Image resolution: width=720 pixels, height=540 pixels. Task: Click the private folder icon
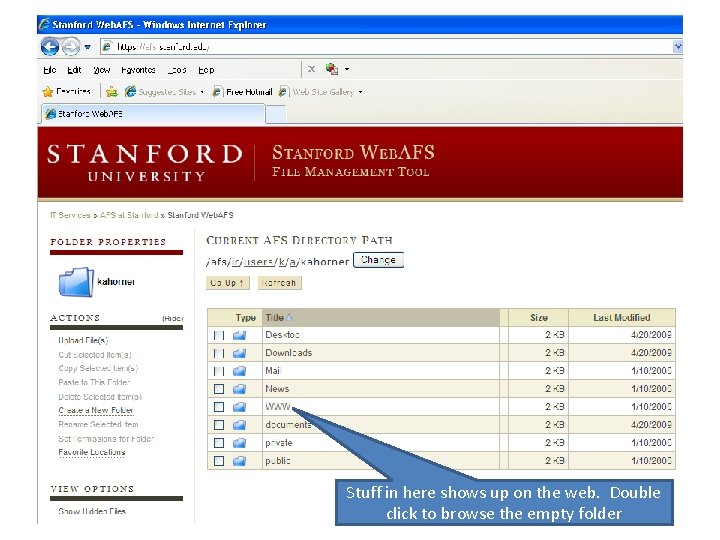pos(239,443)
